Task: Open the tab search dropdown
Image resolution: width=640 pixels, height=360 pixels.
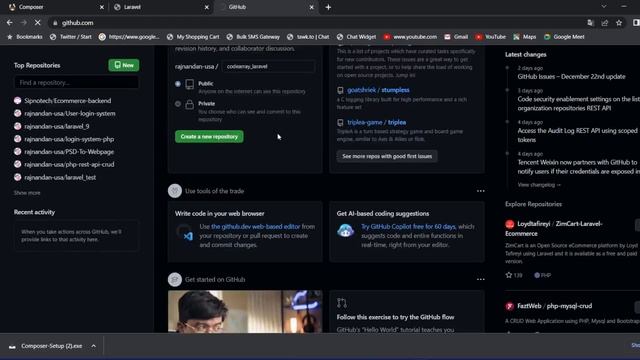Action: tap(604, 7)
